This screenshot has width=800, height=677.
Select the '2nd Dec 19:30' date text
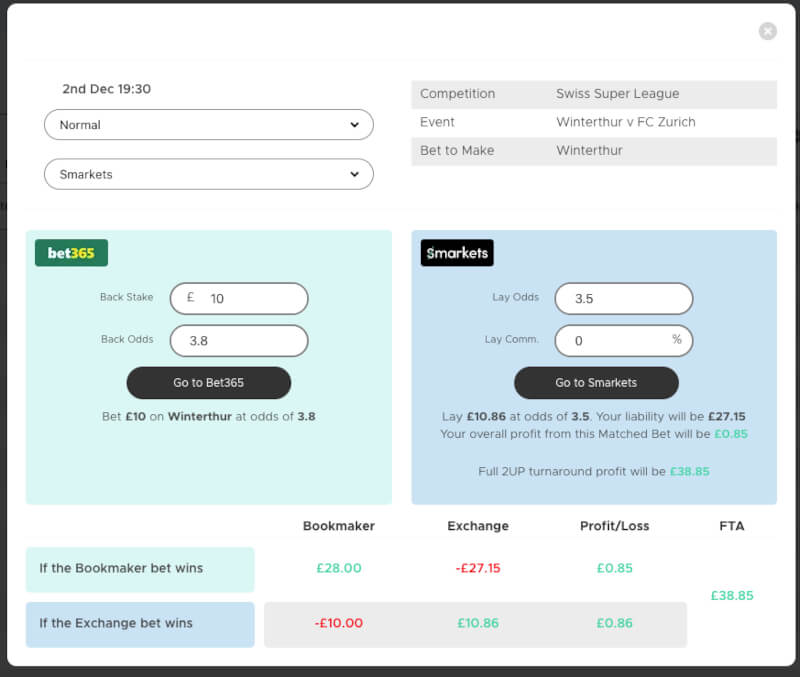tap(107, 89)
